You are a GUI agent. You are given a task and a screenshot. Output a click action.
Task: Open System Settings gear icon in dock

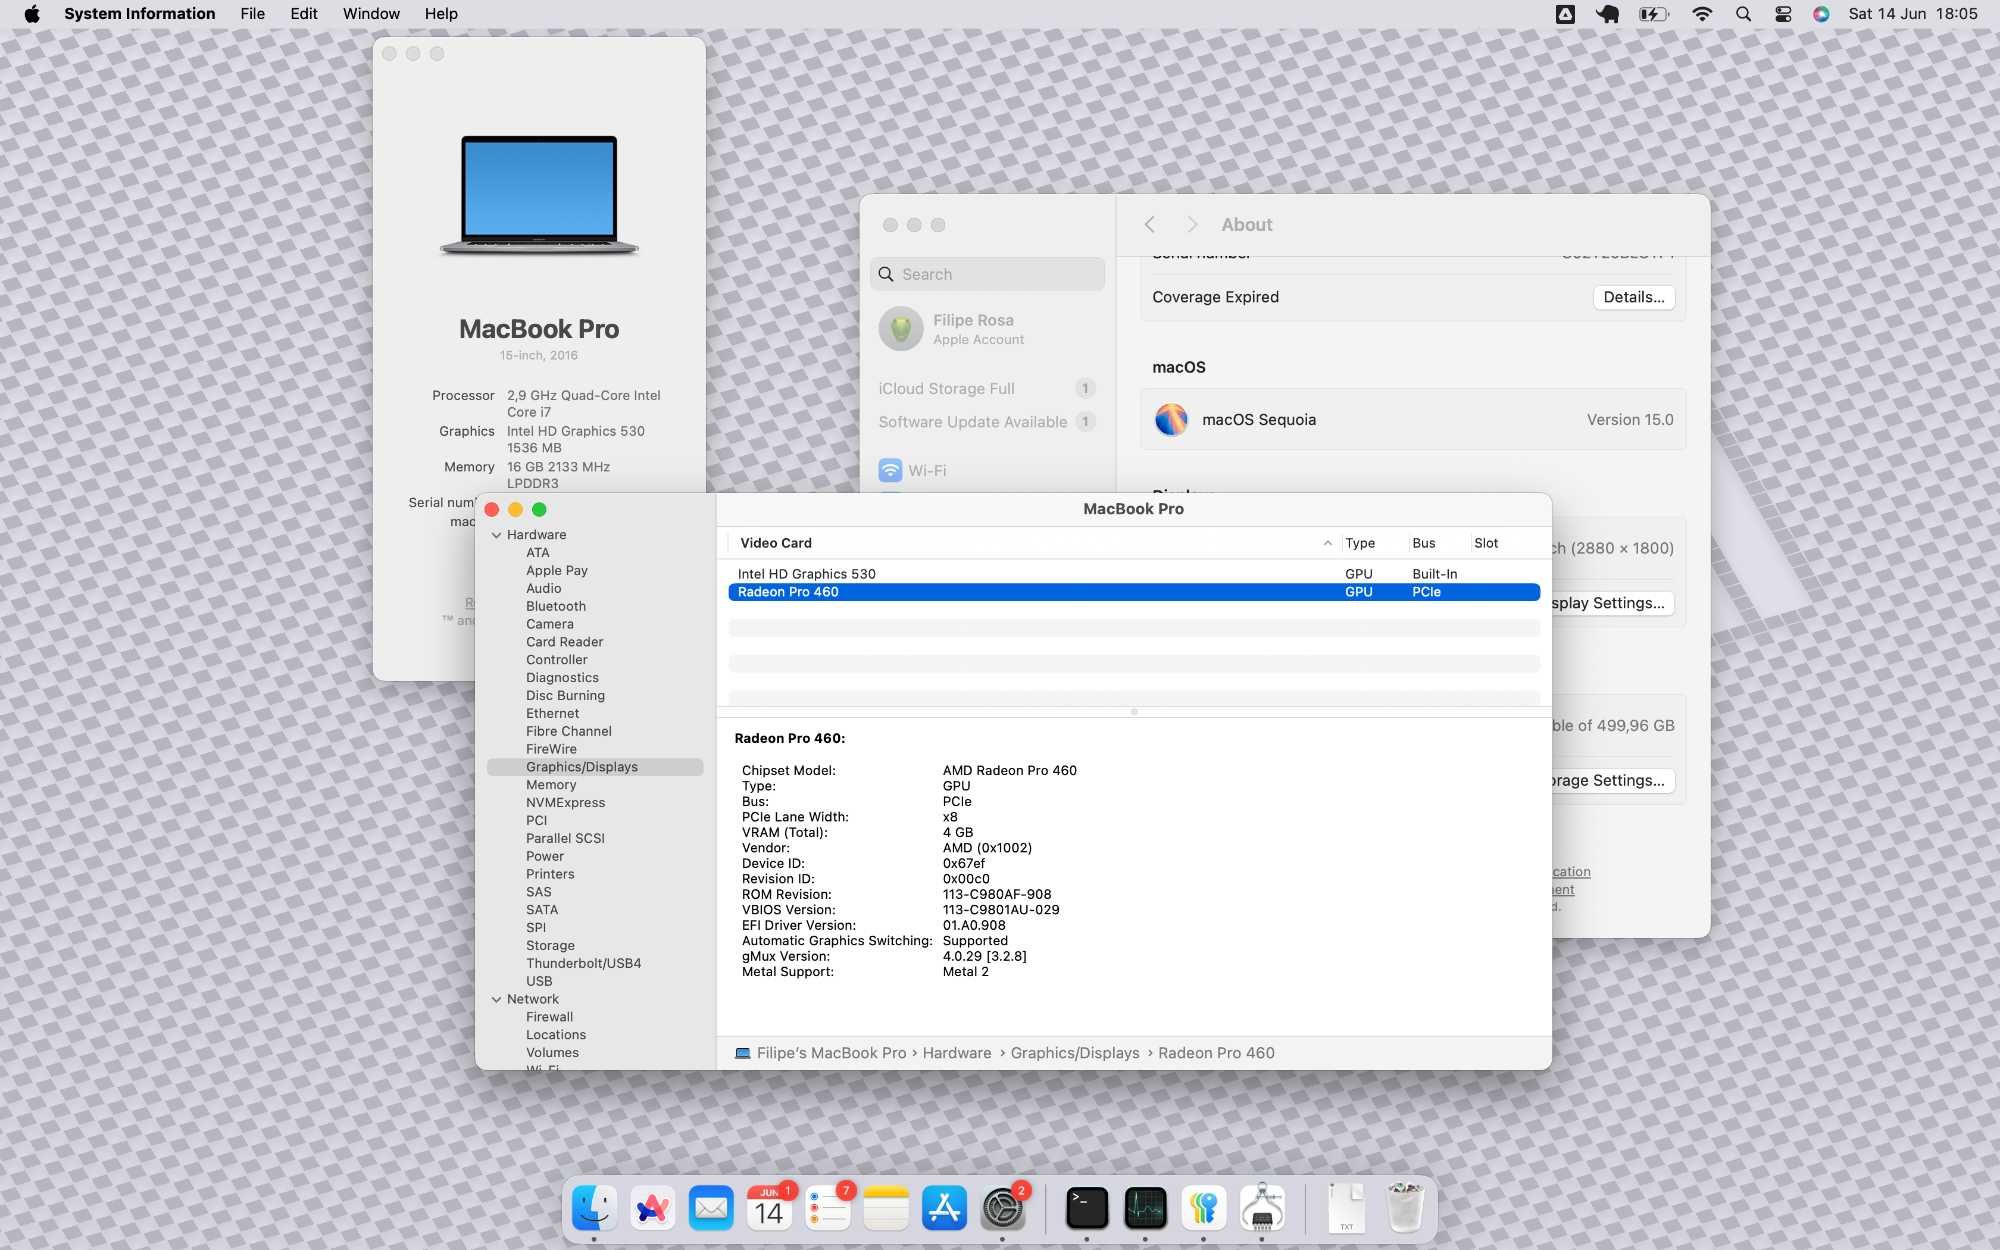tap(1003, 1208)
